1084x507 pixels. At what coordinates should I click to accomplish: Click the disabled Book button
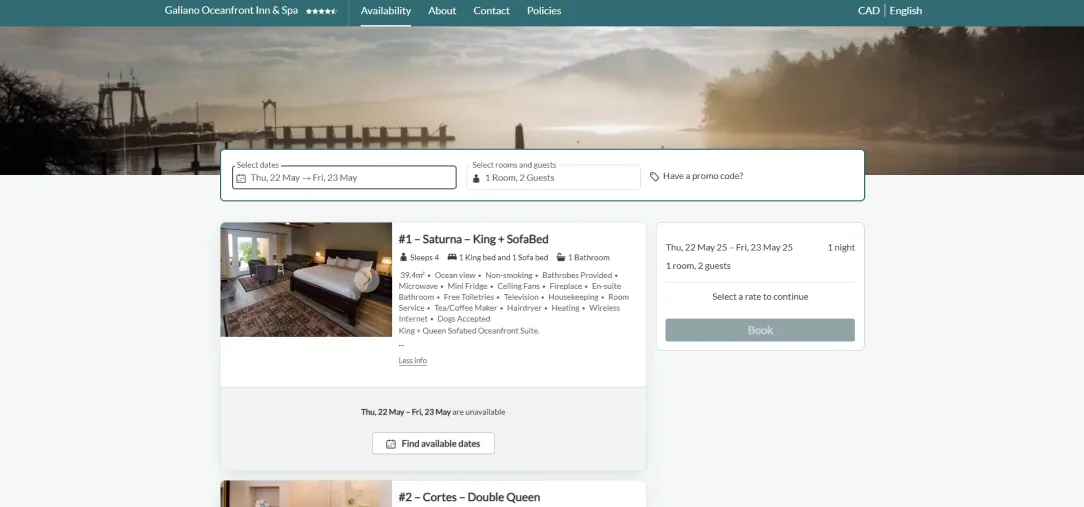760,330
